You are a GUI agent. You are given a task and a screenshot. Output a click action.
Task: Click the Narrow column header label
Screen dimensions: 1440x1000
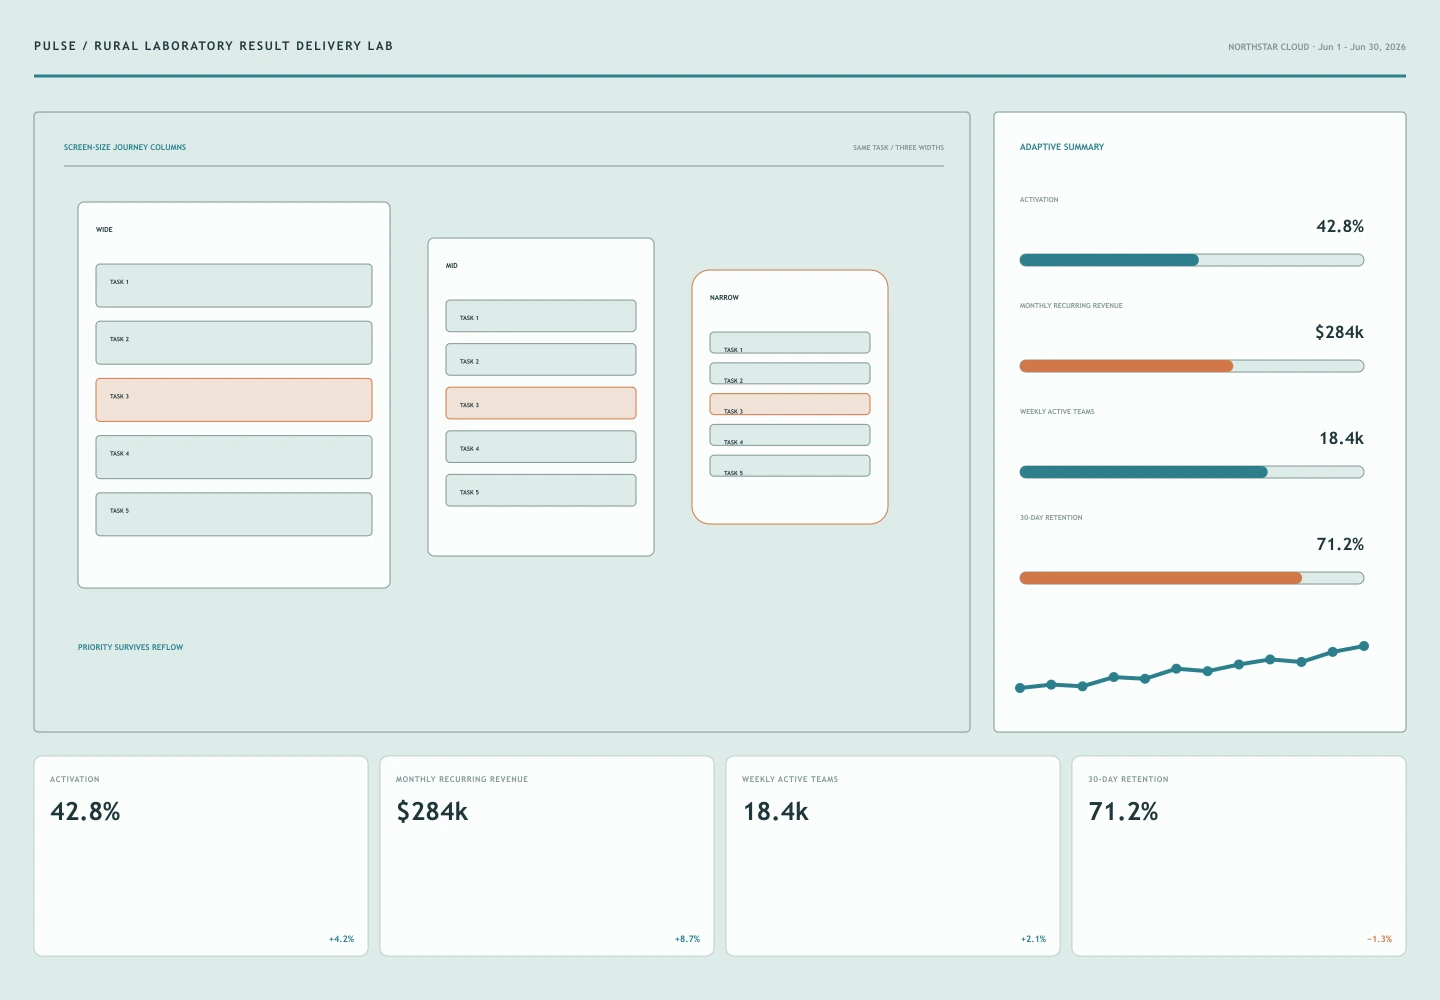pyautogui.click(x=724, y=298)
